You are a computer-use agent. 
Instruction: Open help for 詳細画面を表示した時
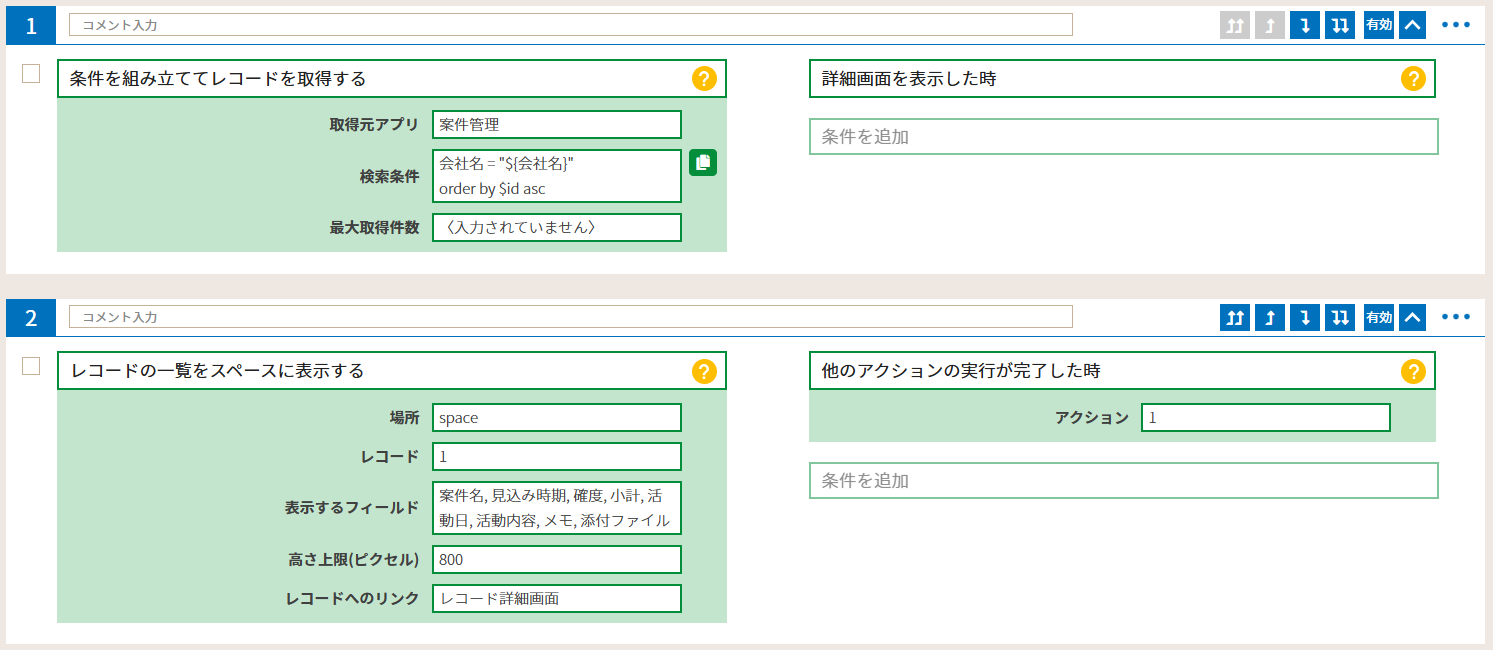click(x=1412, y=79)
